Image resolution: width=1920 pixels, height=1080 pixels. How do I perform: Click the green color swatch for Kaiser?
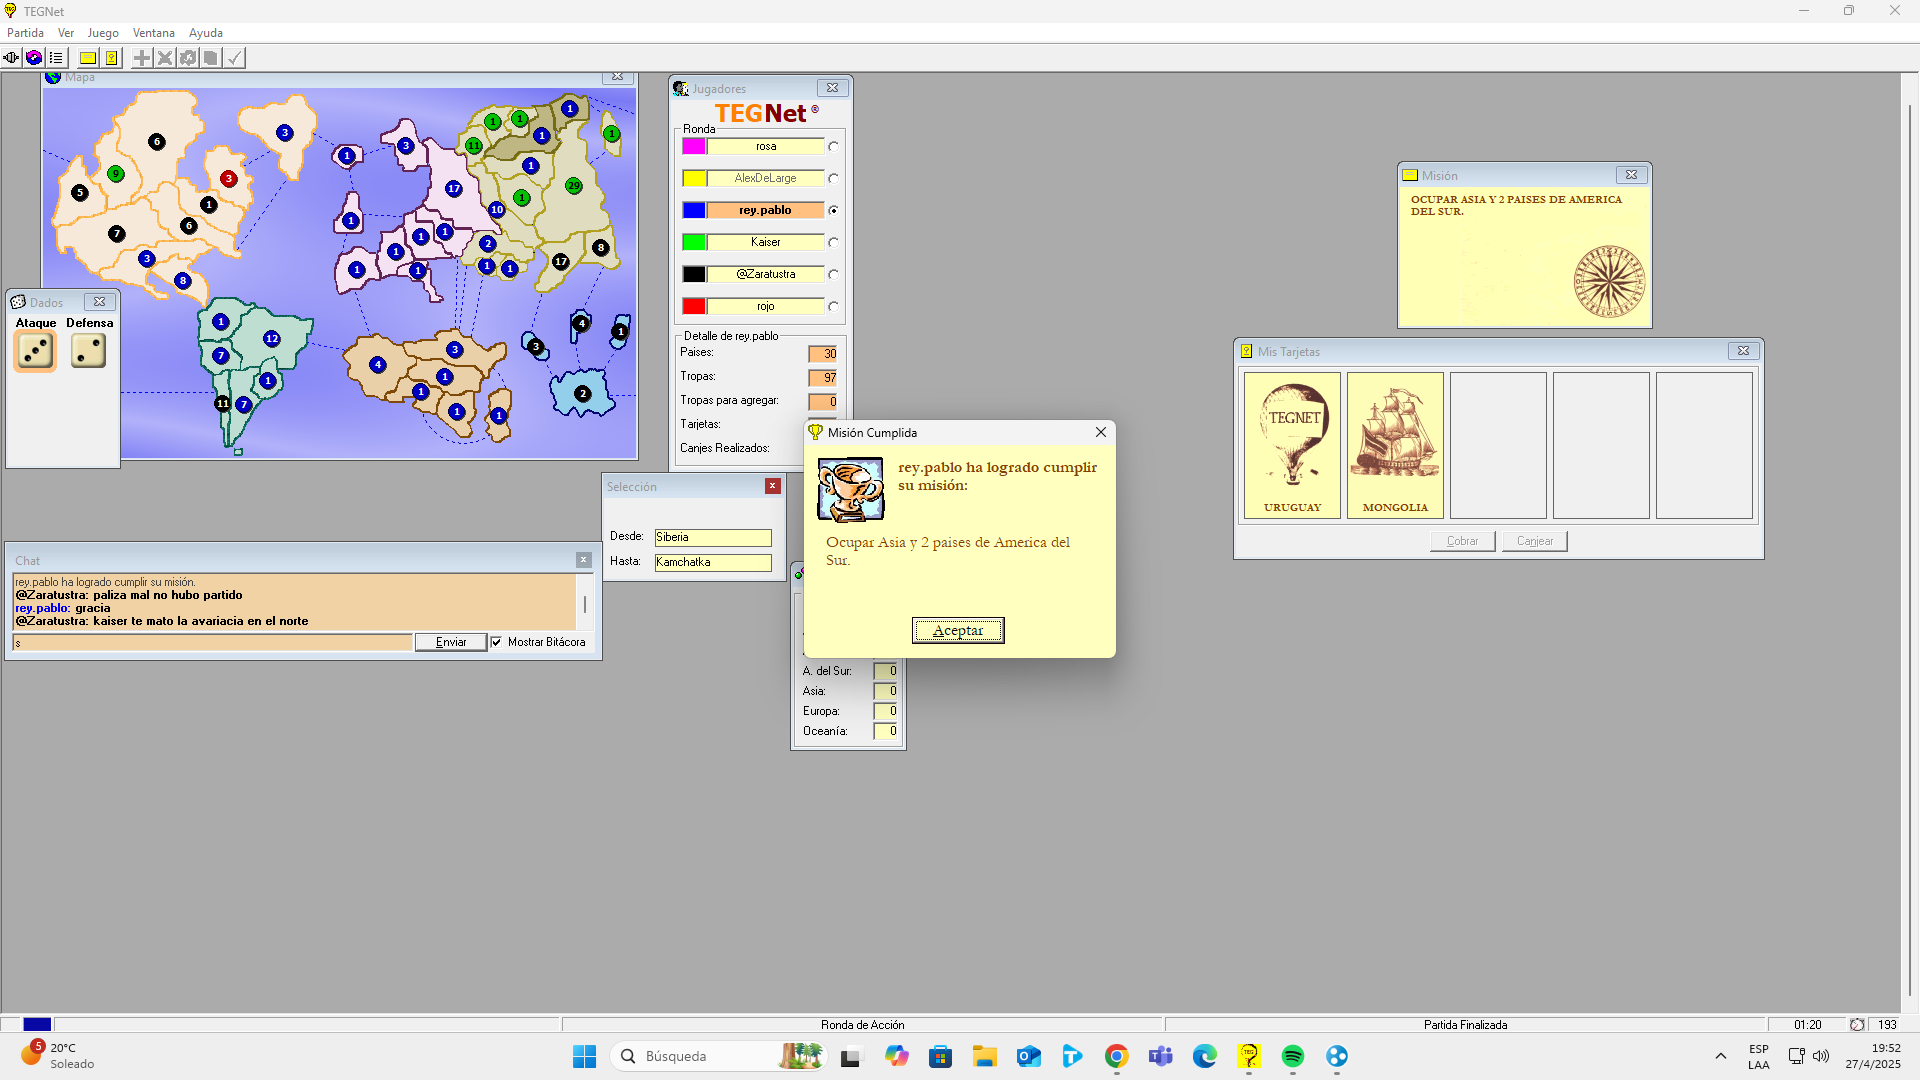click(x=694, y=242)
